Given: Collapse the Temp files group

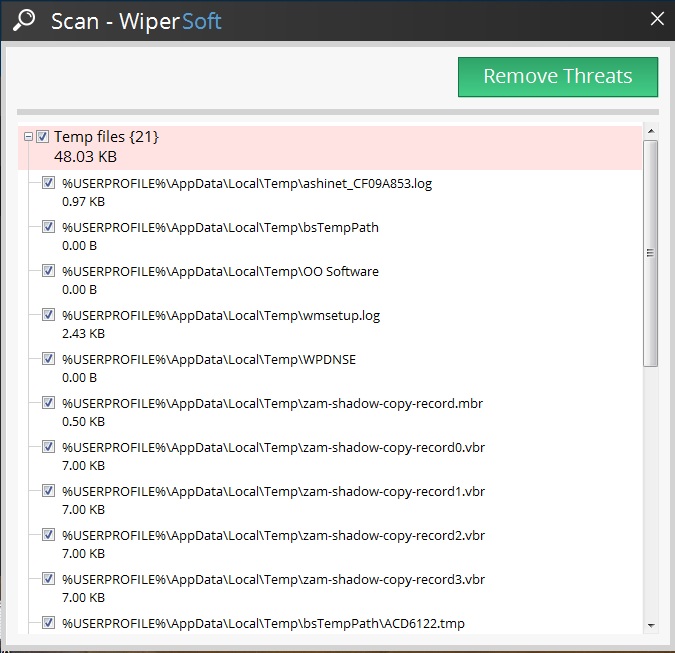Looking at the screenshot, I should tap(28, 137).
